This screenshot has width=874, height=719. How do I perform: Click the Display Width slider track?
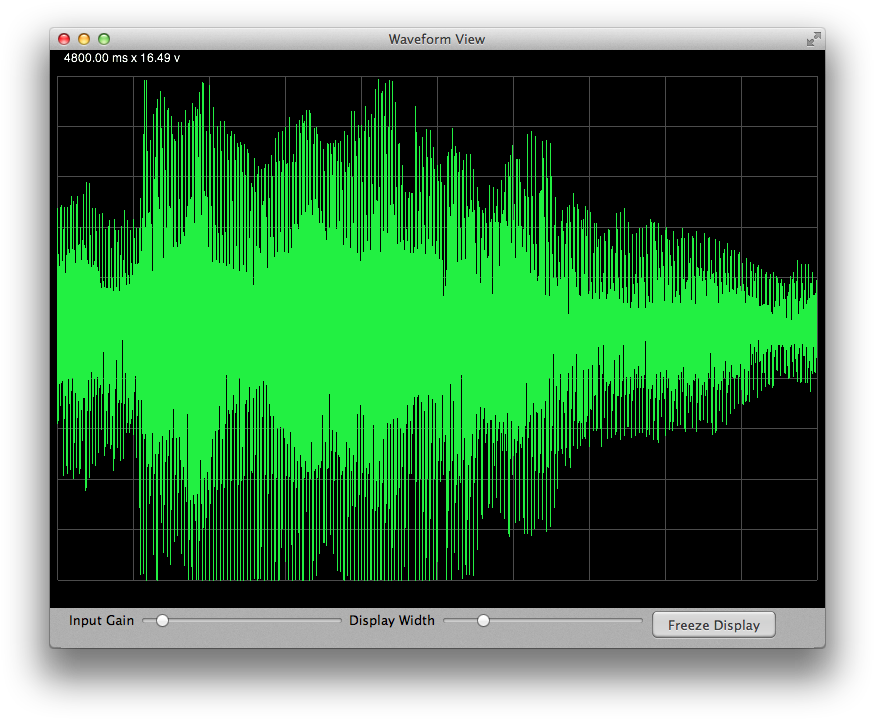[570, 620]
